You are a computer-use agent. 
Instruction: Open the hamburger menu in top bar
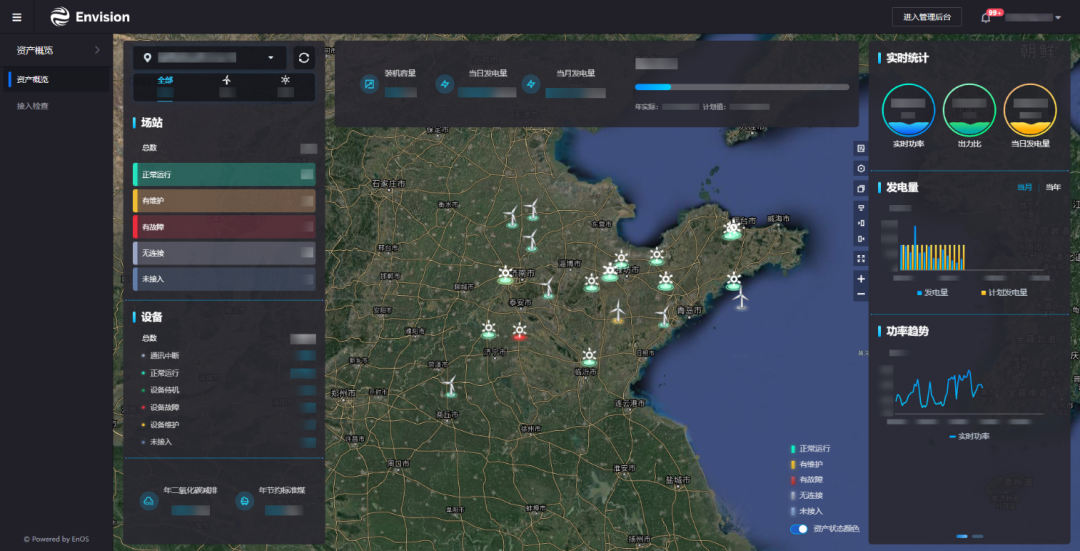click(17, 17)
